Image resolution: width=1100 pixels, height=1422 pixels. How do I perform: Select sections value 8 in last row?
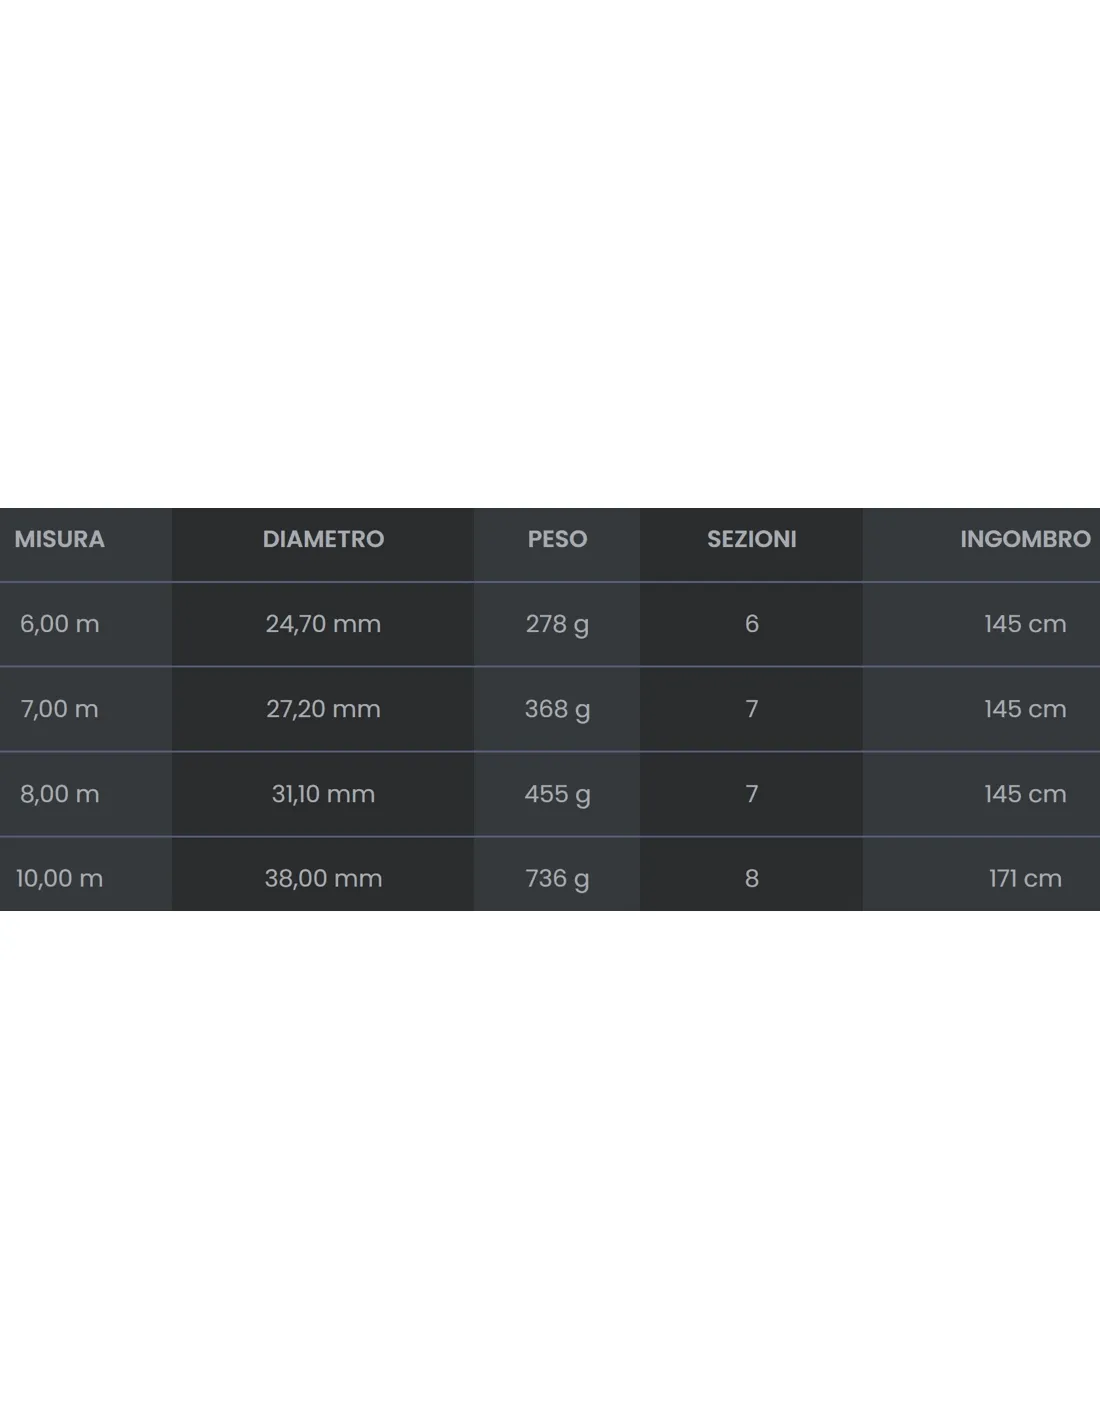752,878
